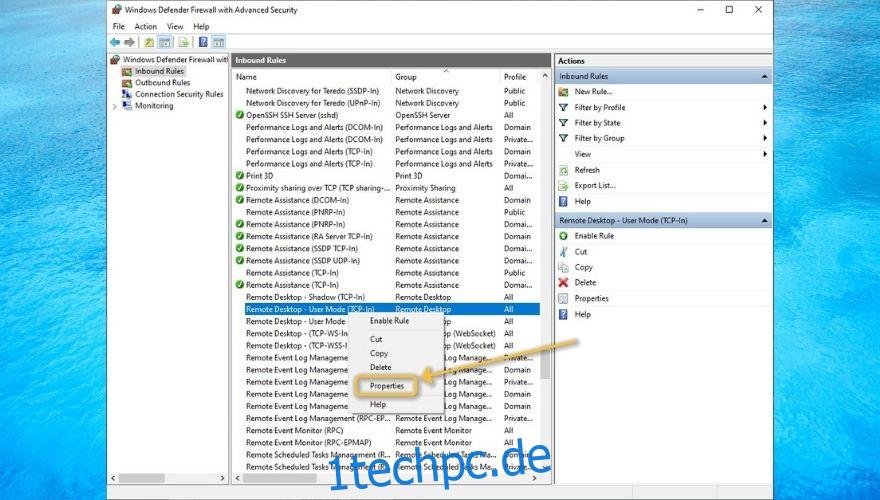The height and width of the screenshot is (500, 880).
Task: Select Remote Assistance (SSDP UDP-In) rule
Action: click(x=303, y=261)
